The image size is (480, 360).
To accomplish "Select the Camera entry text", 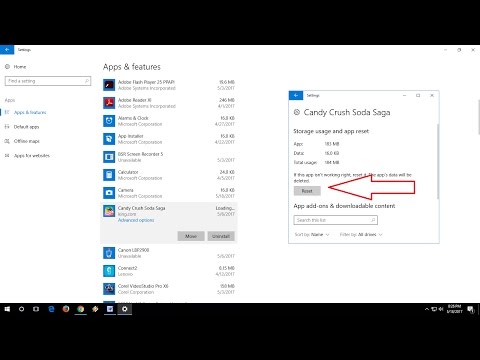I will click(x=125, y=190).
